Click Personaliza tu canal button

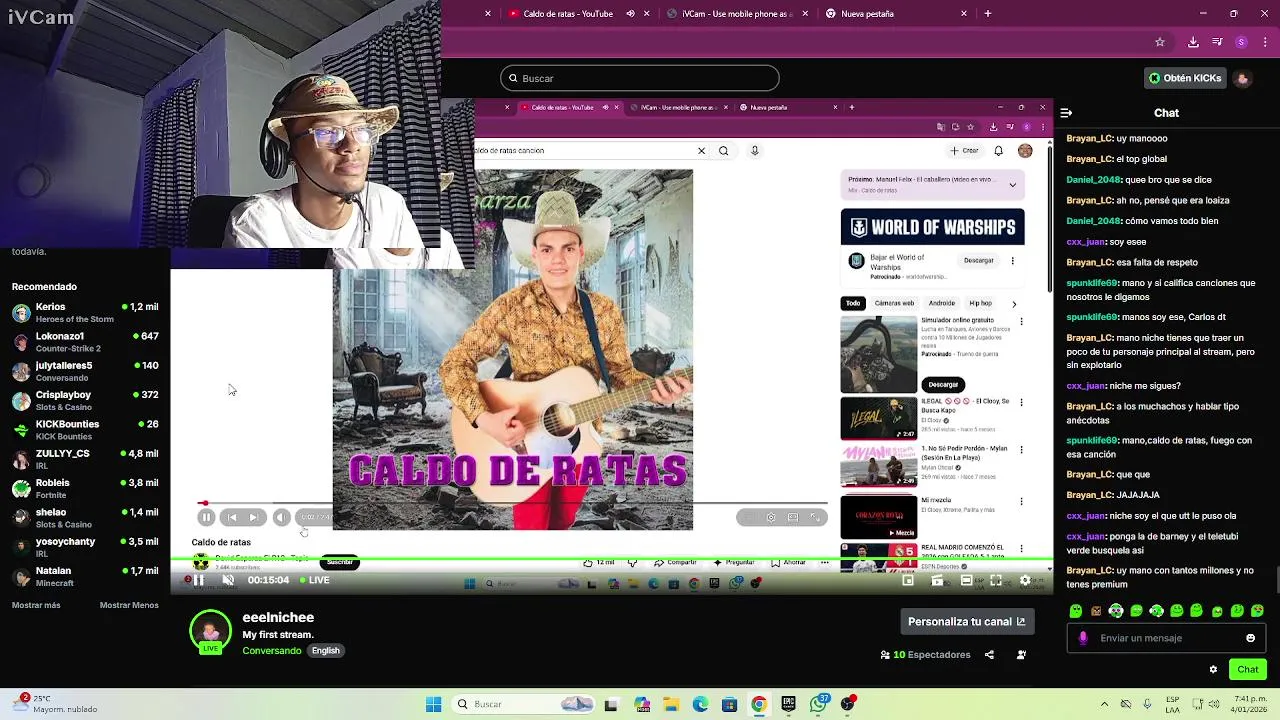967,621
